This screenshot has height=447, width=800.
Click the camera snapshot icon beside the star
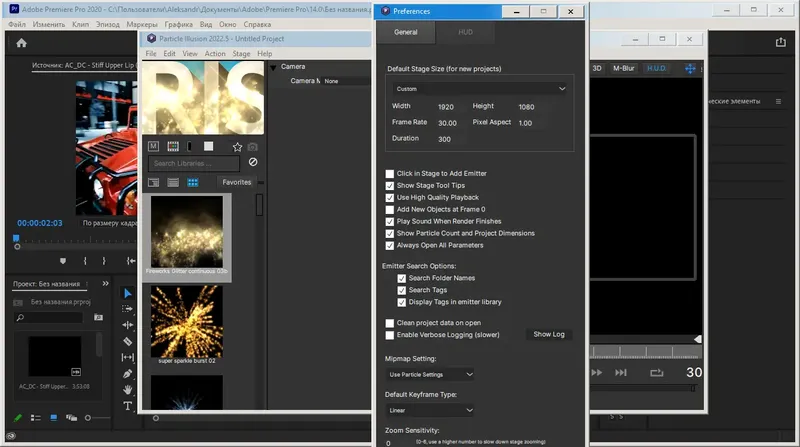[253, 146]
